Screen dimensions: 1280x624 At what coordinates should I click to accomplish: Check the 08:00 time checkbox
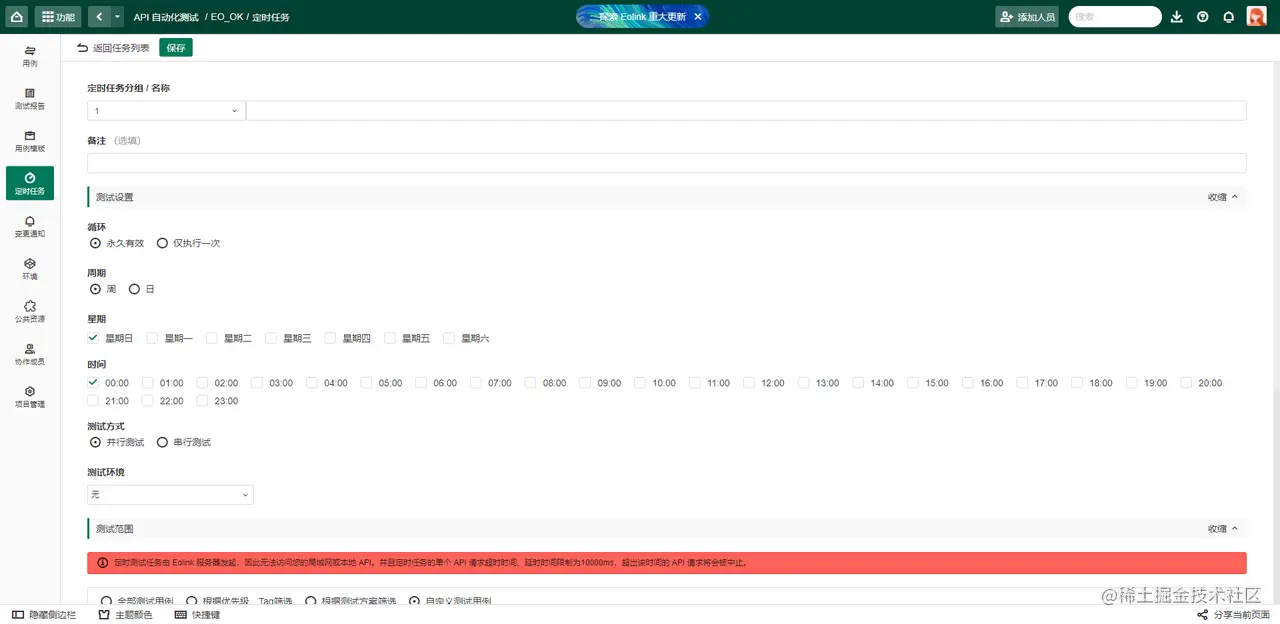pyautogui.click(x=530, y=382)
